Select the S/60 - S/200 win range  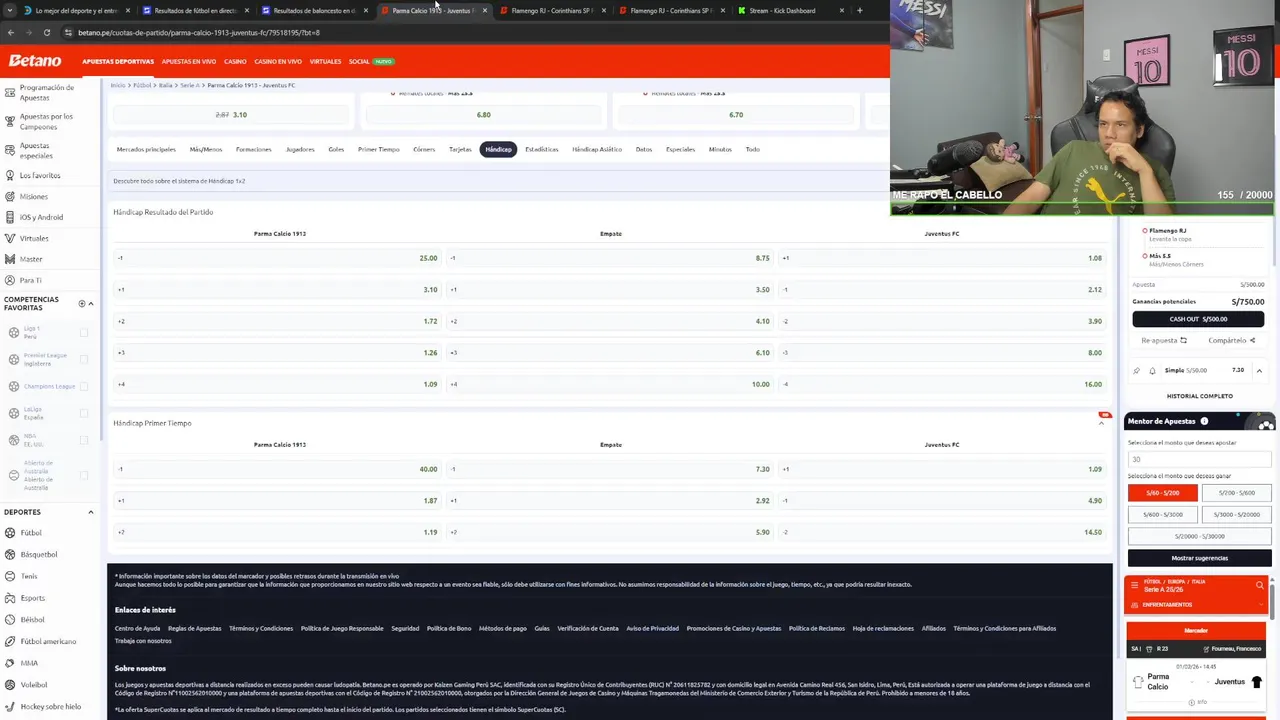tap(1162, 493)
